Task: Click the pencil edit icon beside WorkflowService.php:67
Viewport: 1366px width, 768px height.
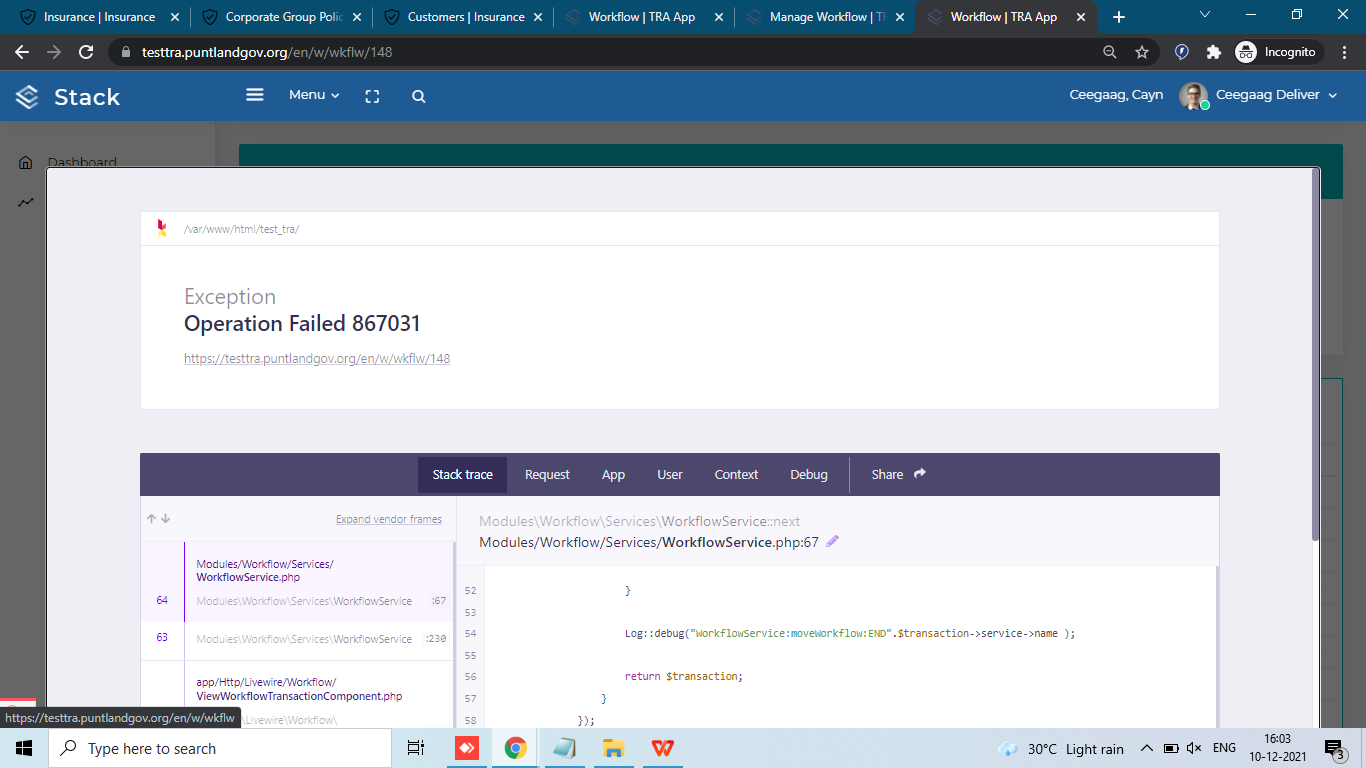Action: tap(833, 542)
